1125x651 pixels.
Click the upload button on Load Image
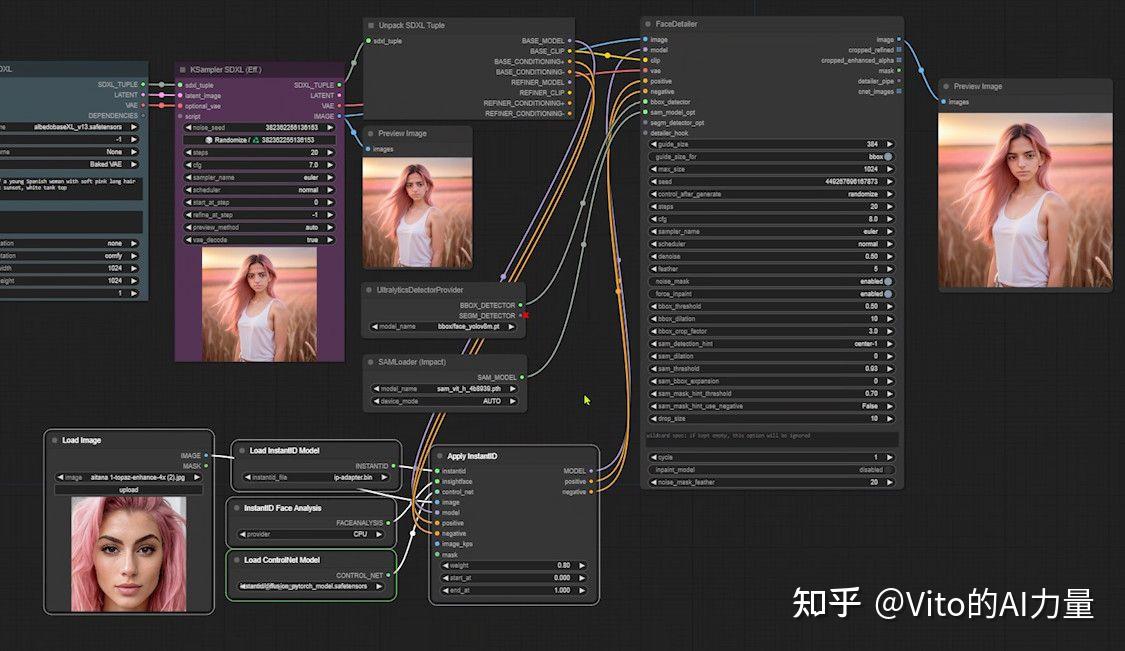coord(130,489)
